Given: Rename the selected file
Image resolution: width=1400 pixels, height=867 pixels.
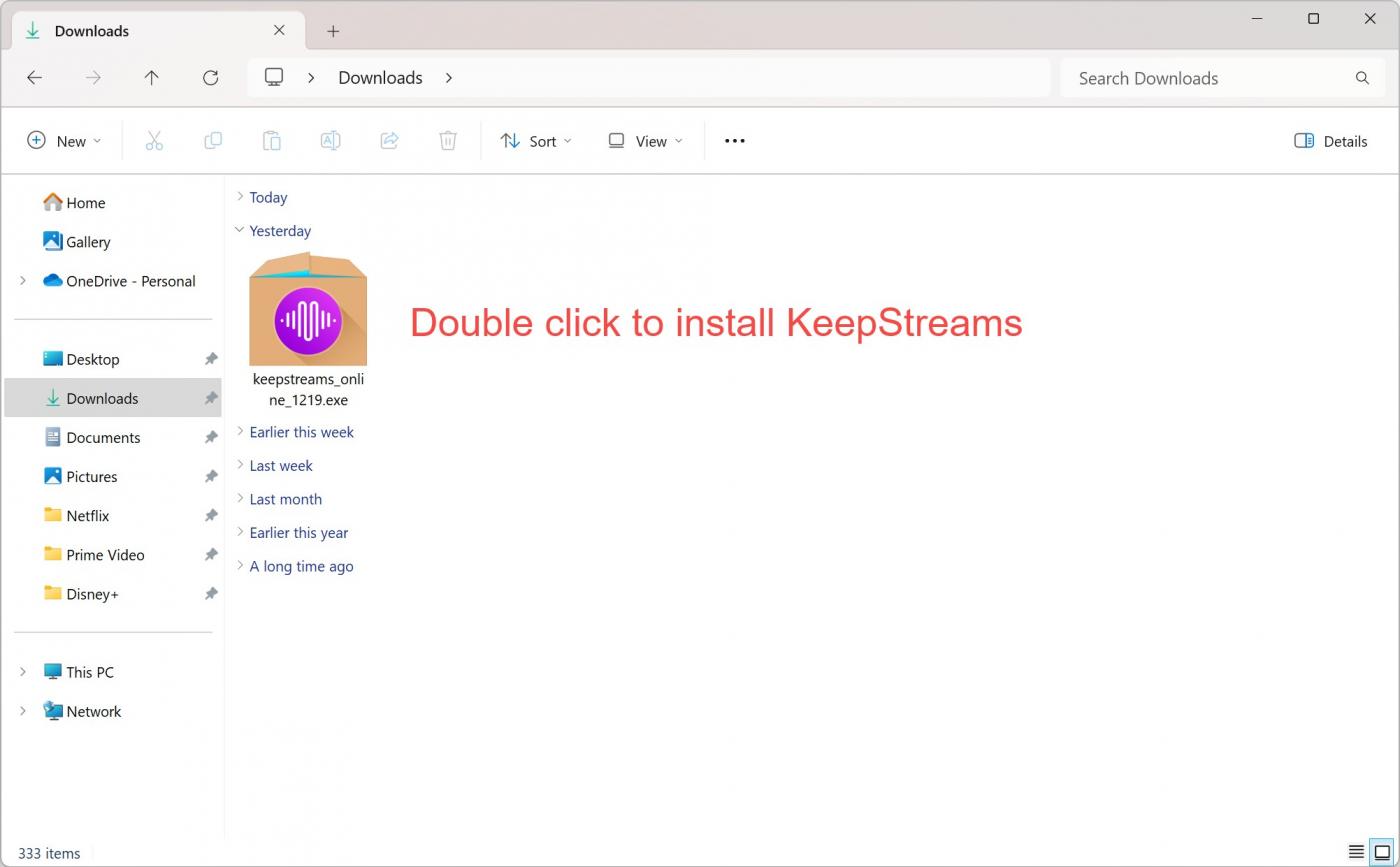Looking at the screenshot, I should [x=331, y=141].
